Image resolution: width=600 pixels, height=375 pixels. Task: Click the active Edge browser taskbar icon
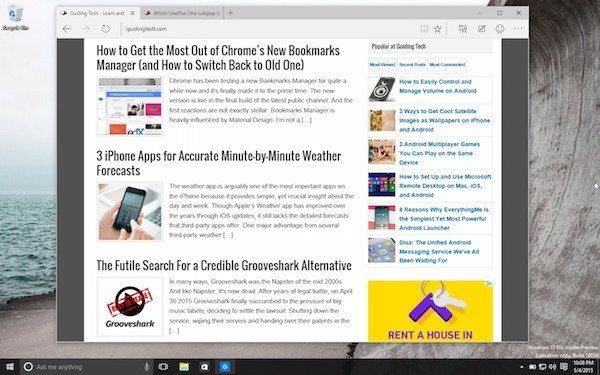point(225,367)
